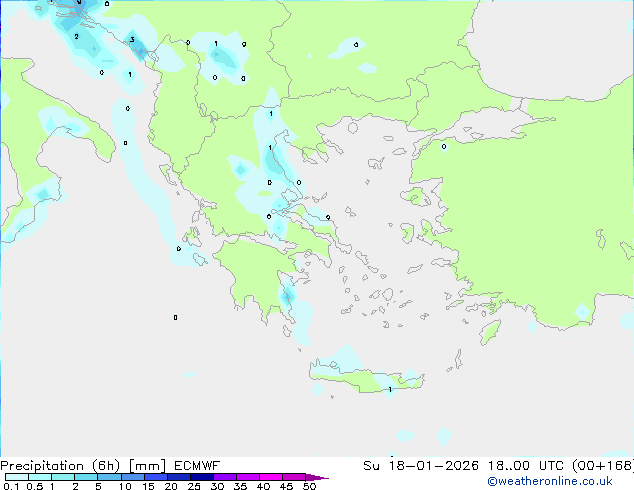
Task: Click the dark navy 25–30 legend swatch
Action: 202,477
